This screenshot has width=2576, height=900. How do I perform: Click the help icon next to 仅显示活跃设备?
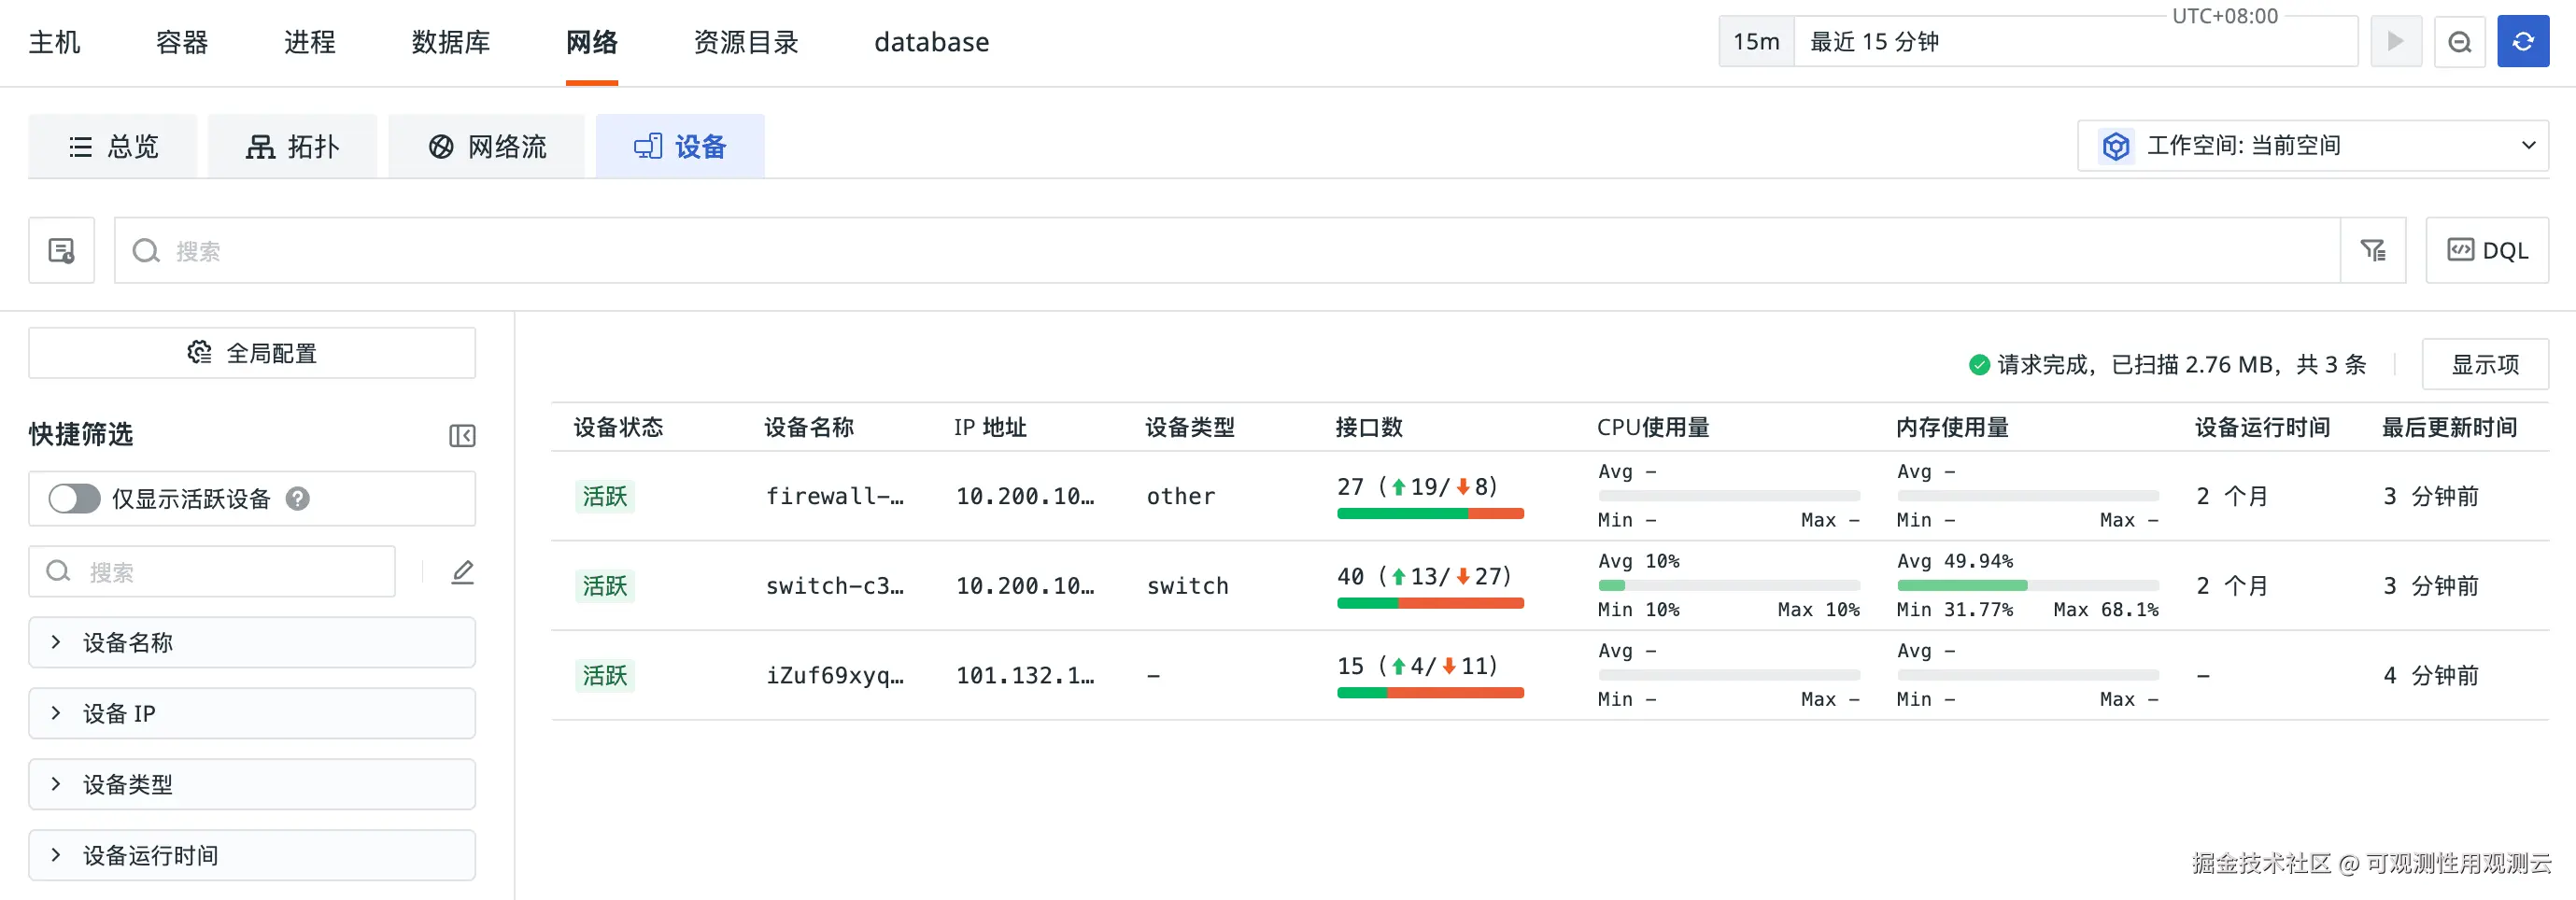pyautogui.click(x=298, y=498)
